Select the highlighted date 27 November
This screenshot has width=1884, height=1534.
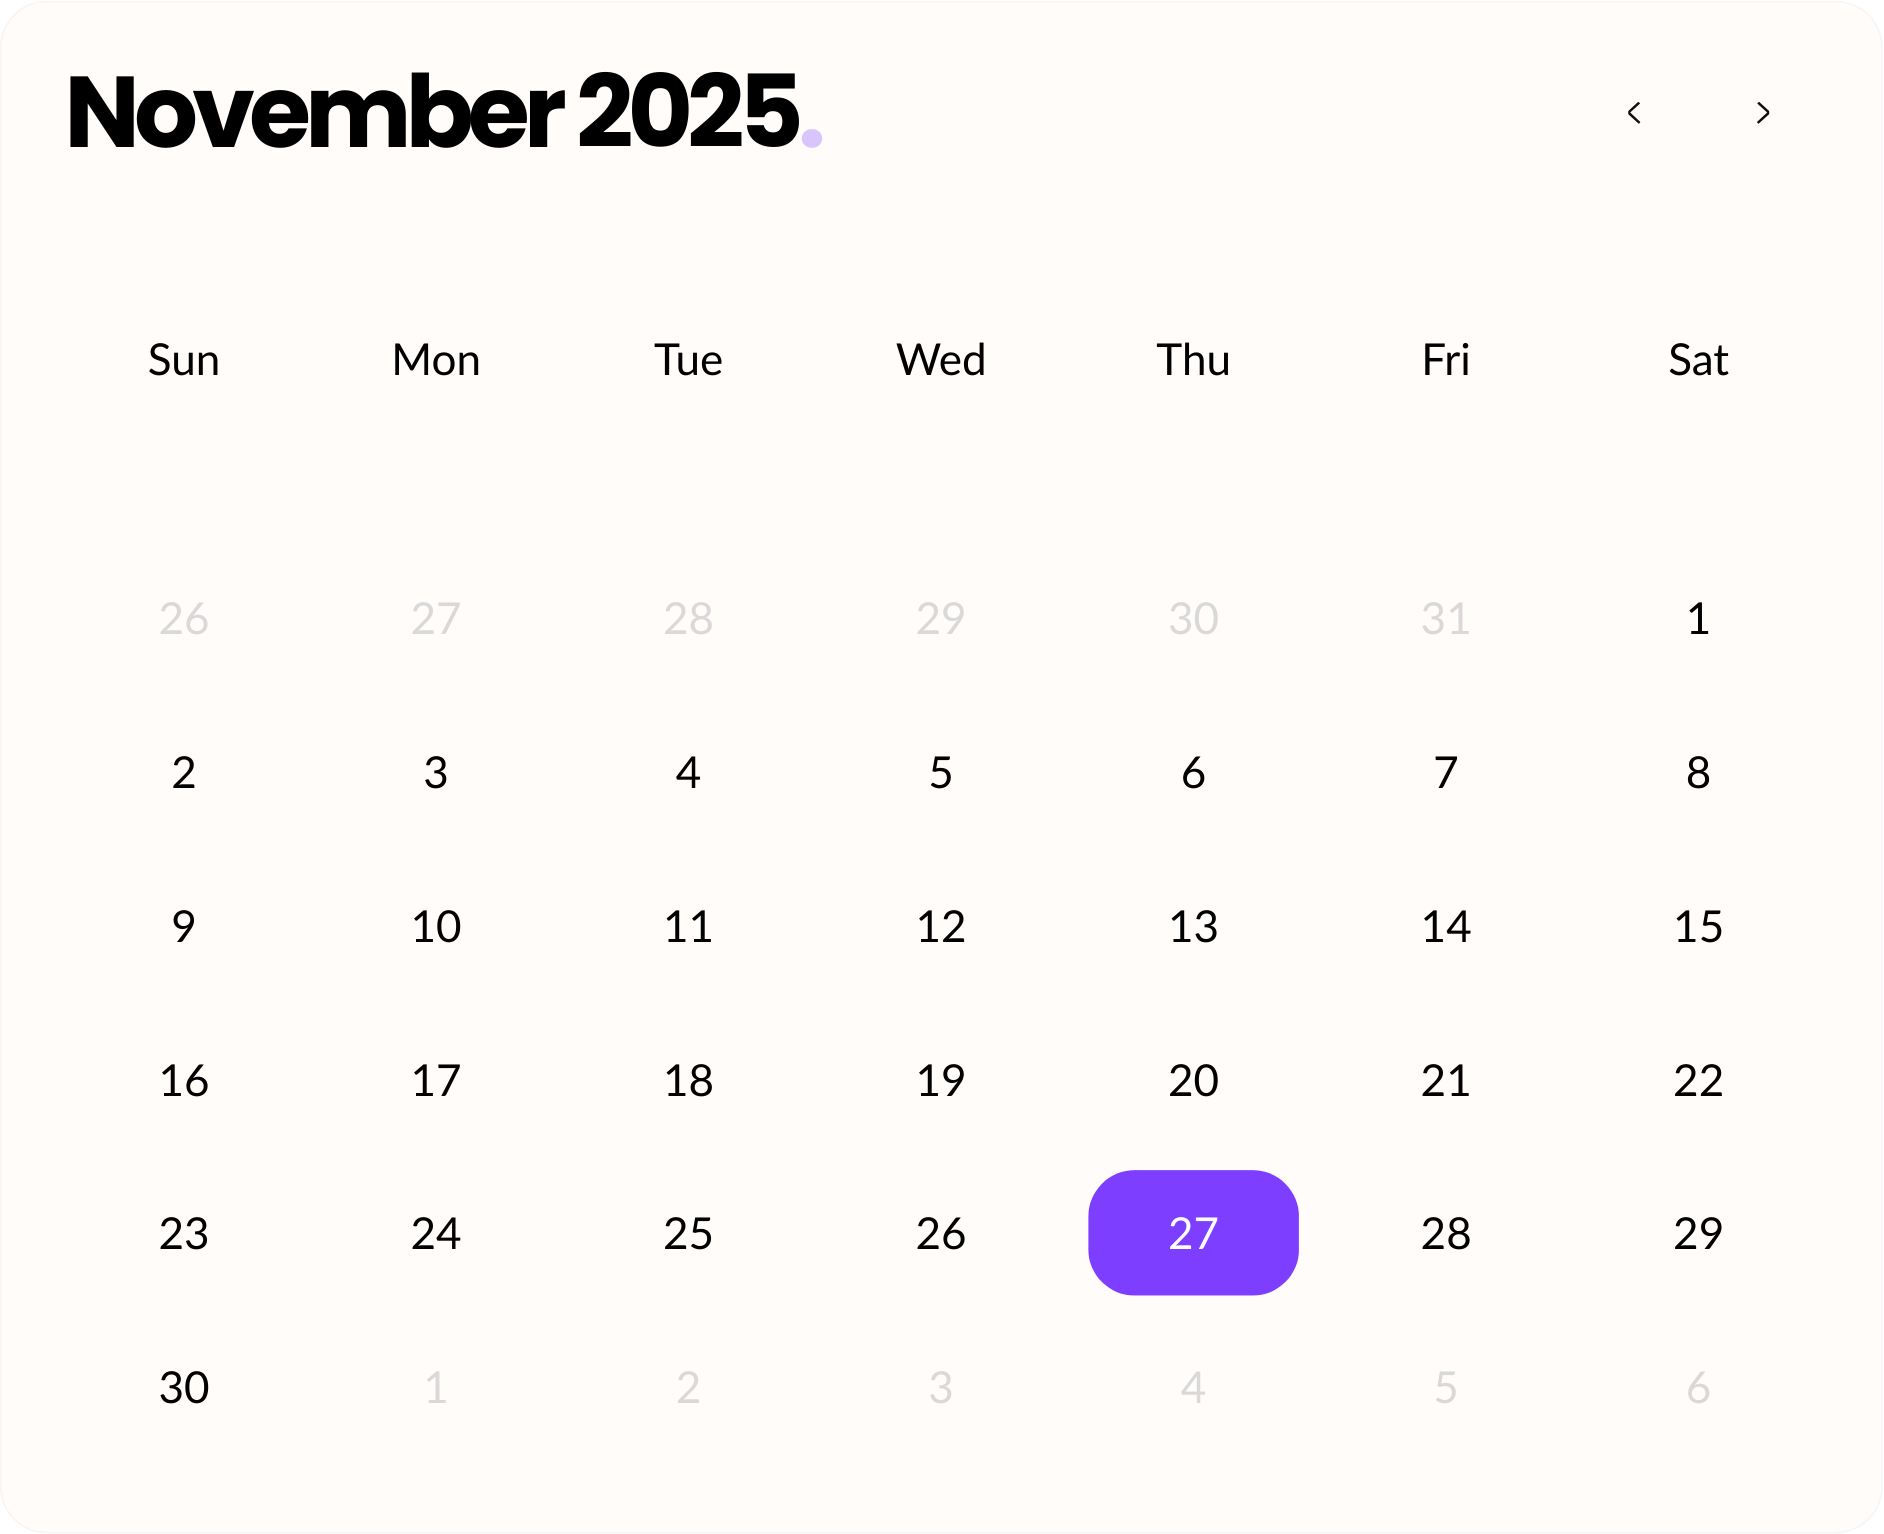(x=1193, y=1233)
